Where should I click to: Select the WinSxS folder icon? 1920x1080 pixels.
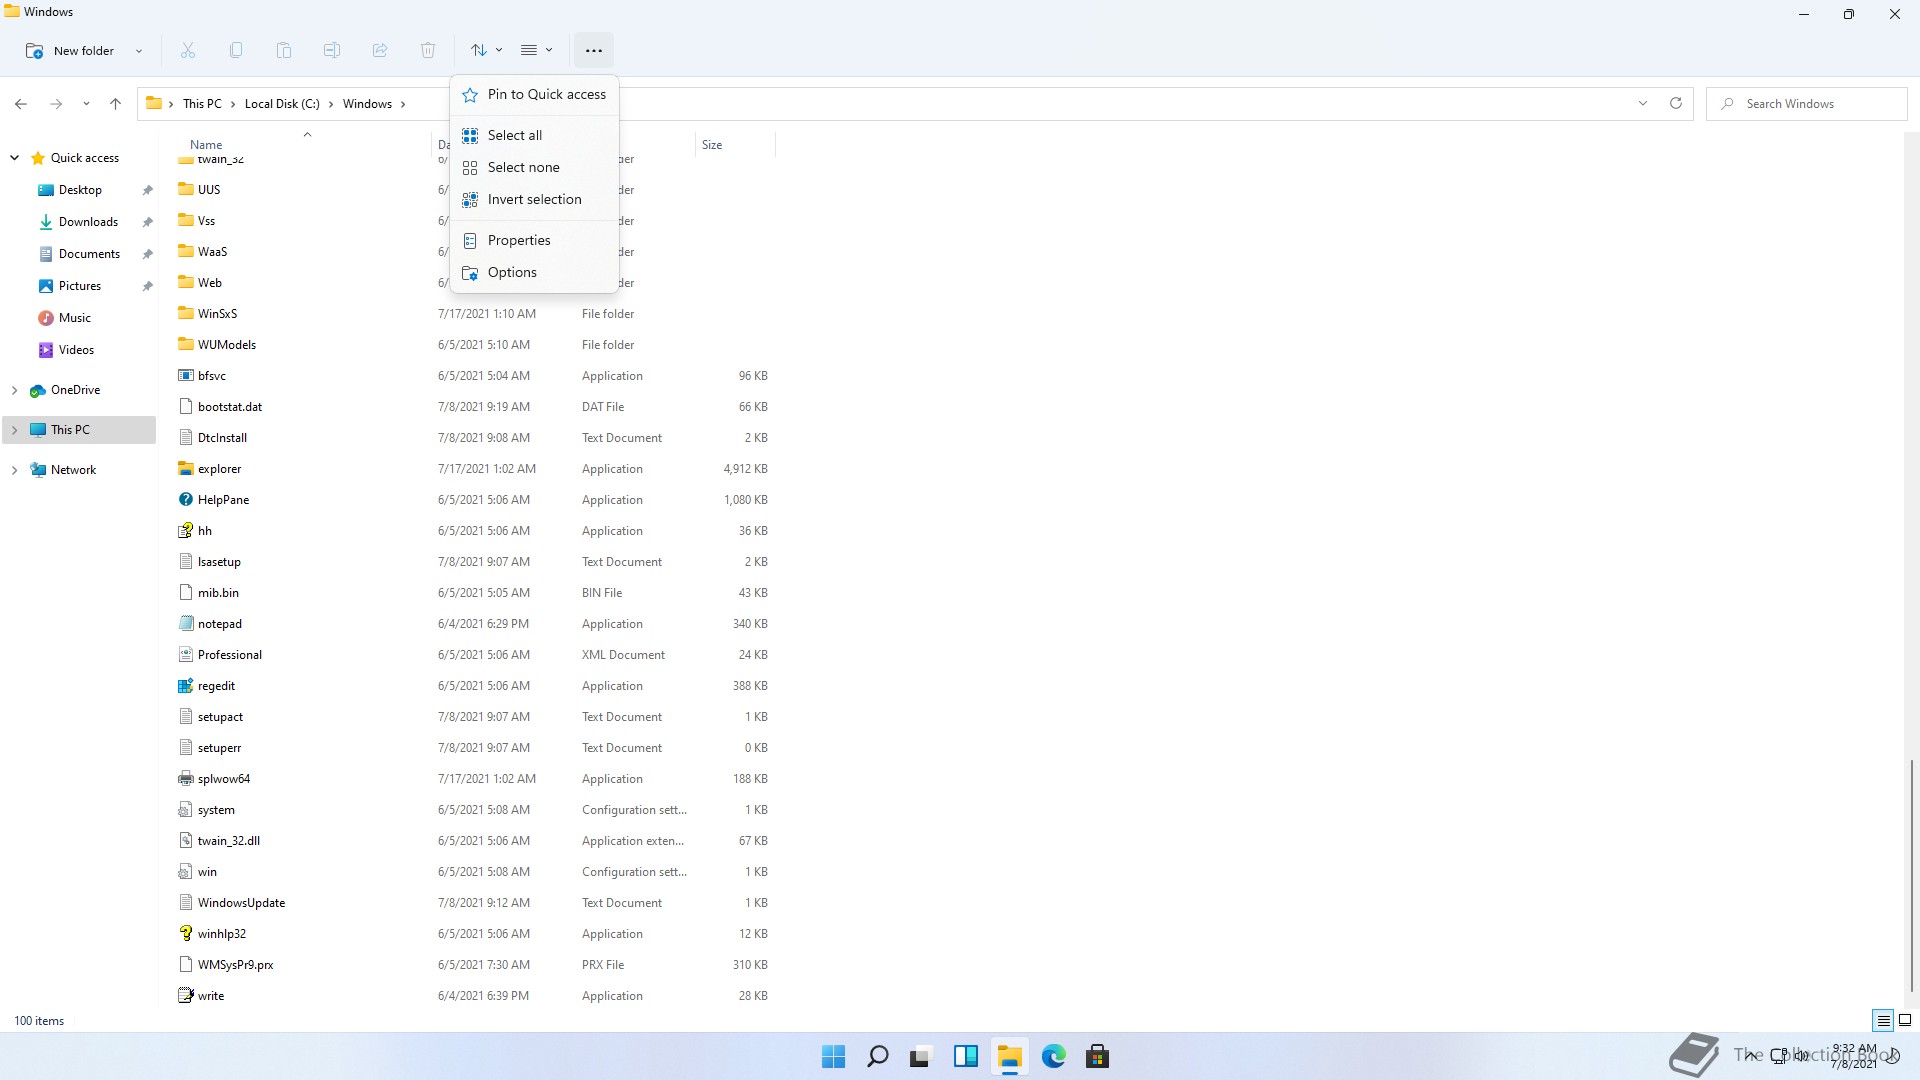(x=185, y=313)
